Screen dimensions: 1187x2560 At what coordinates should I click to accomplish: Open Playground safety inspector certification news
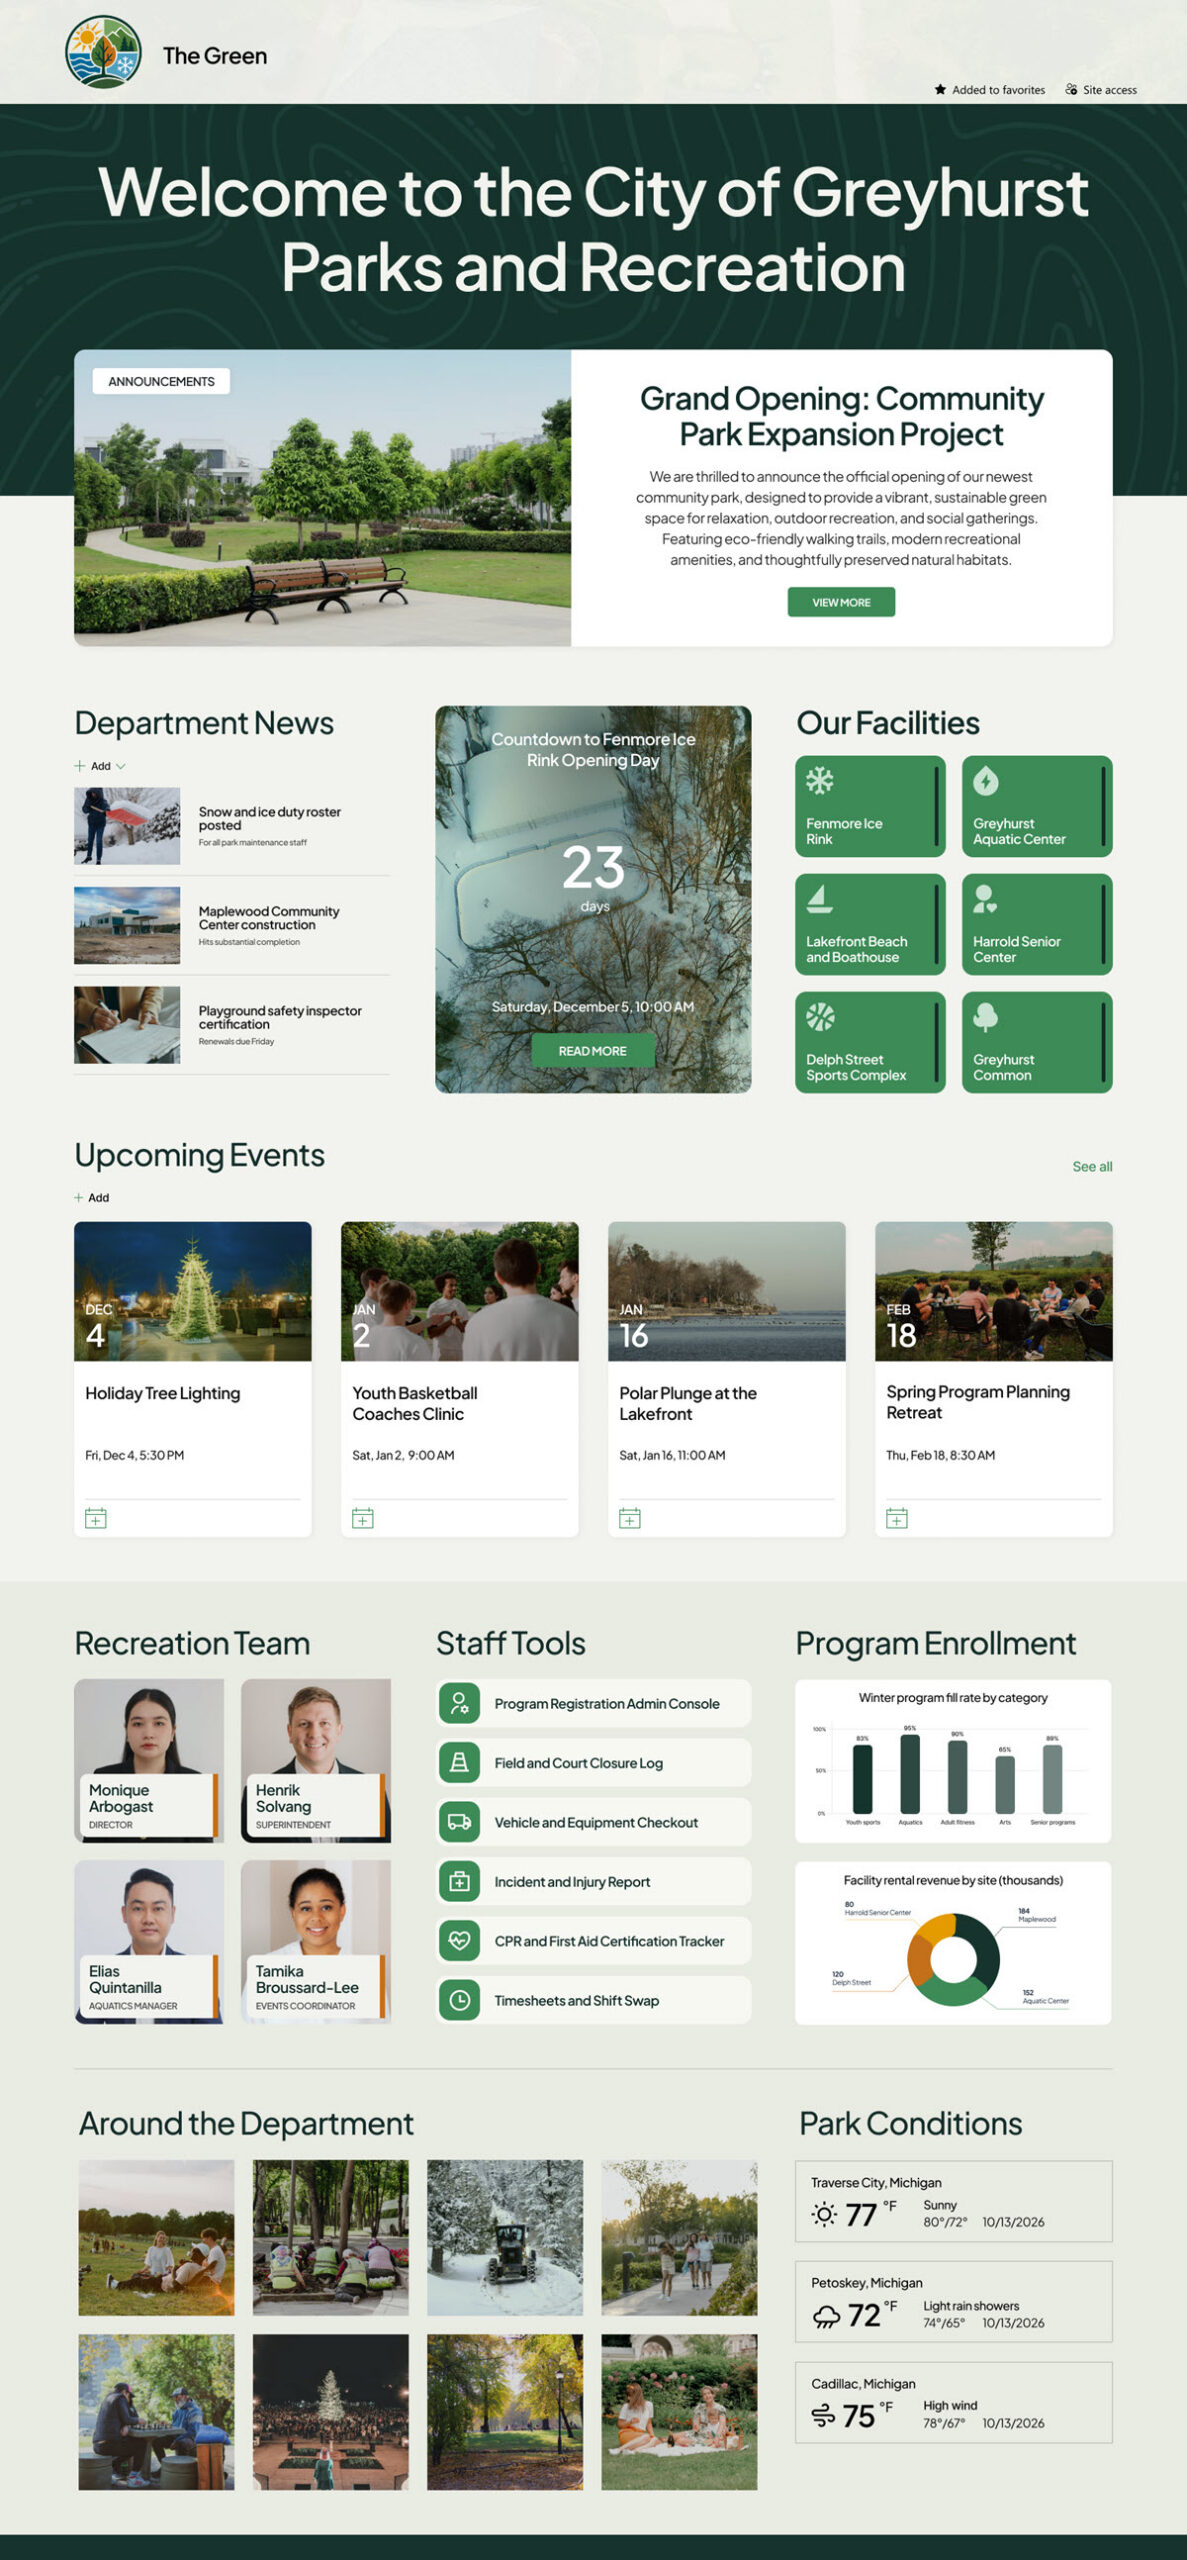click(x=280, y=1017)
